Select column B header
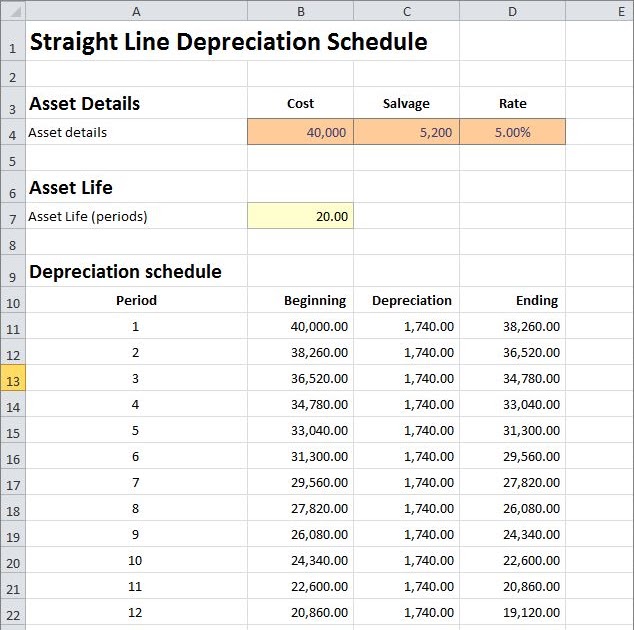634x630 pixels. point(300,11)
